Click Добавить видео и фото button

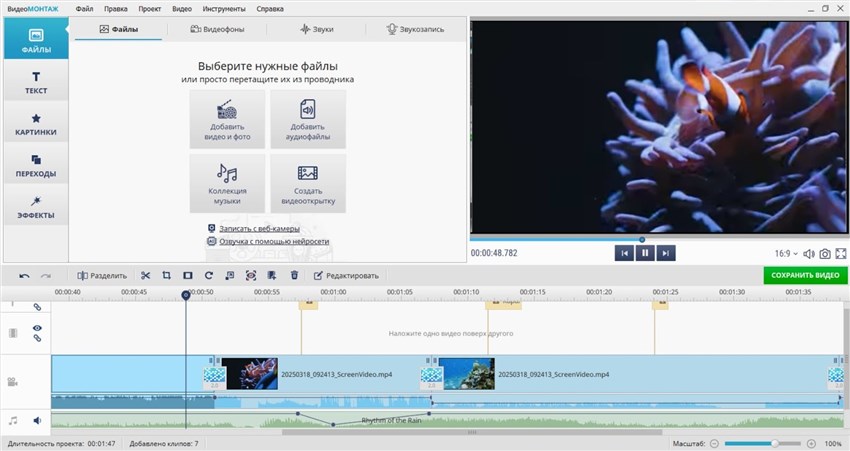click(227, 119)
